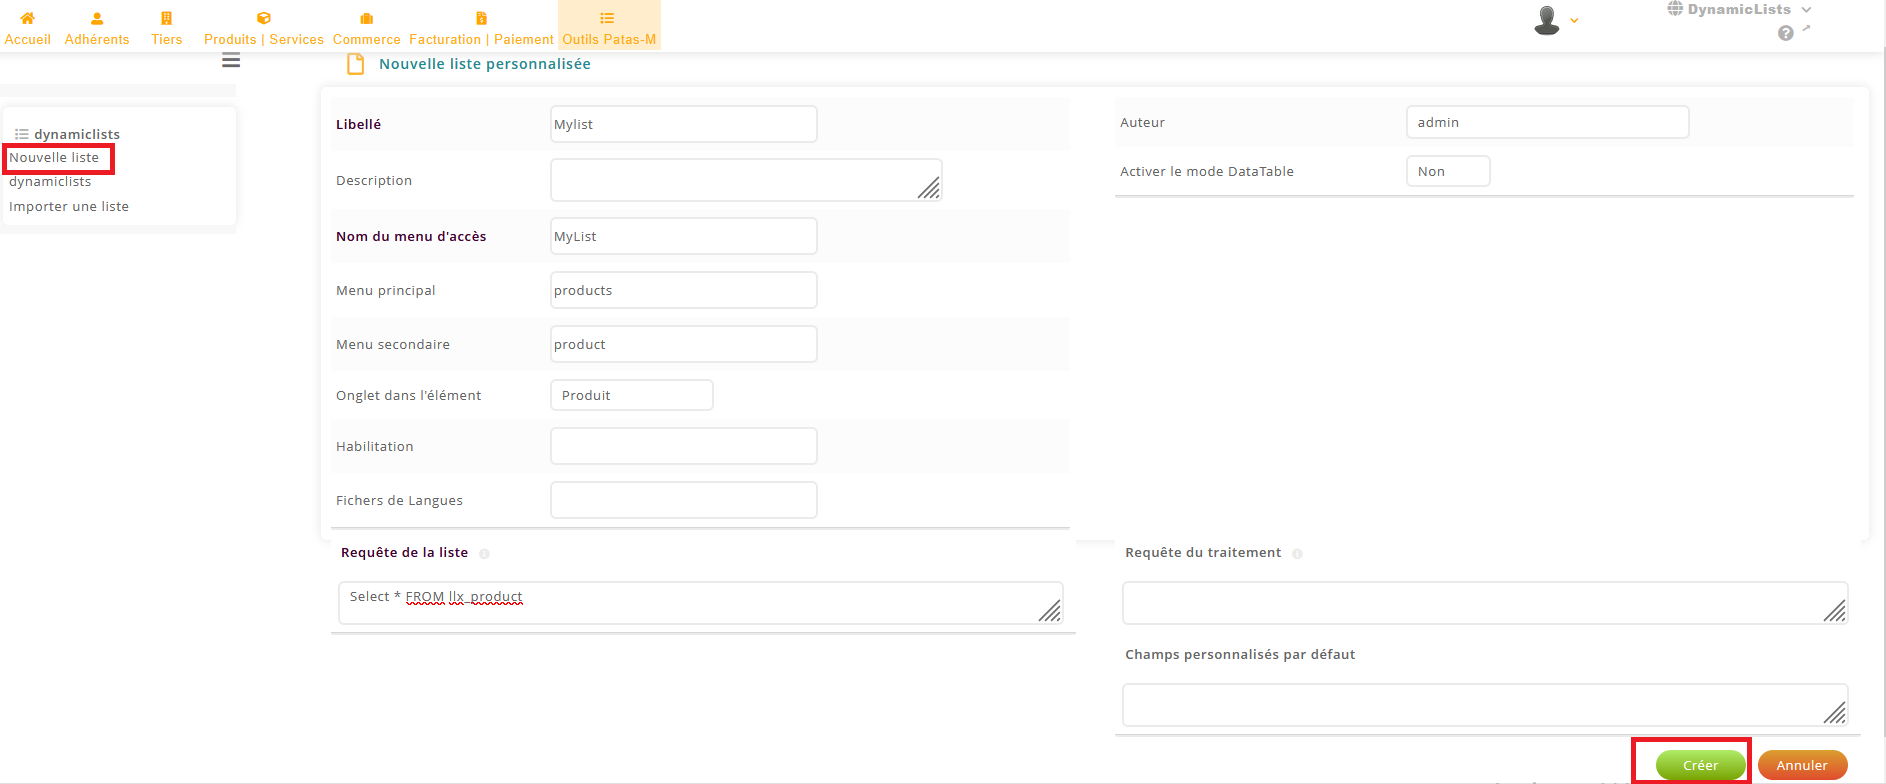The height and width of the screenshot is (784, 1886).
Task: Click the Produits | Services box icon
Action: click(x=264, y=18)
